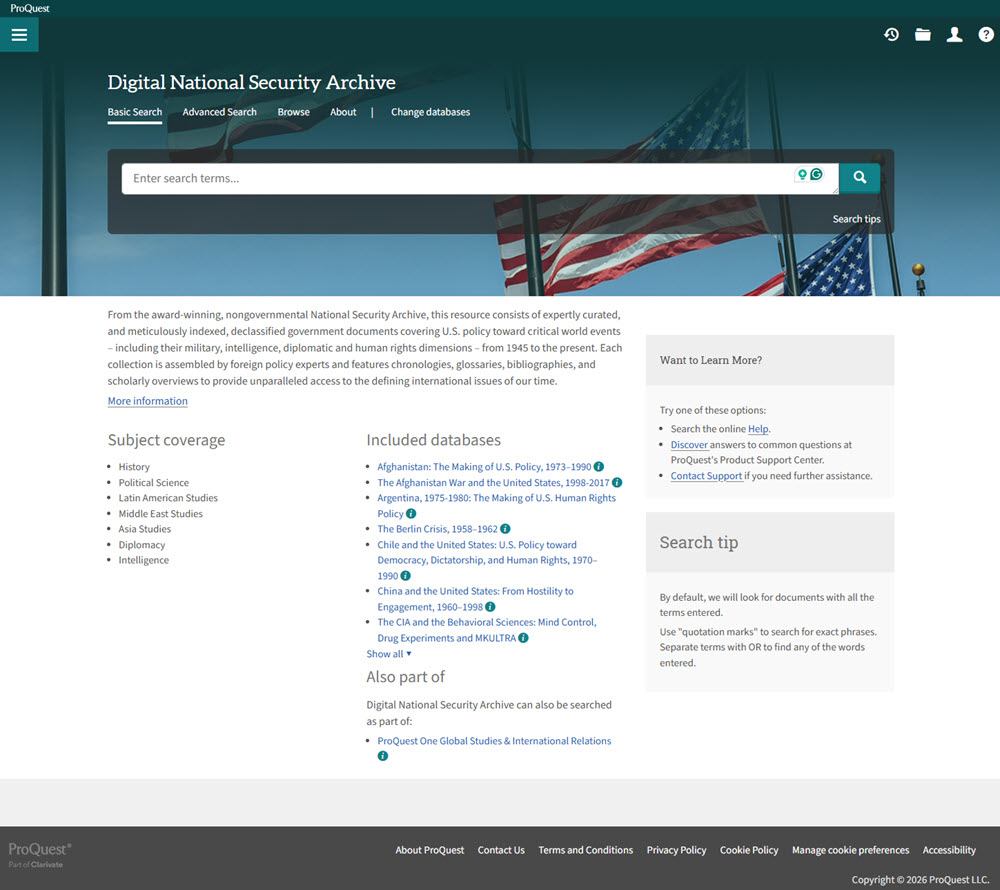
Task: Open Cookie Policy footer link
Action: click(x=749, y=850)
